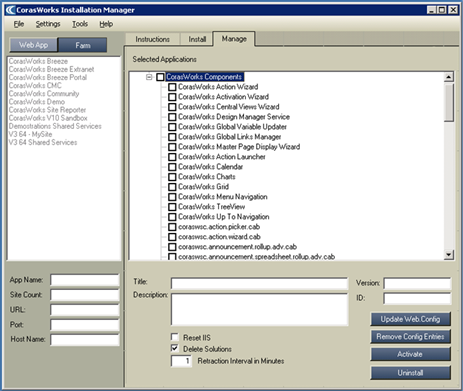Check CorasWorks Action Wizard checkbox
Image resolution: width=463 pixels, height=391 pixels.
172,87
